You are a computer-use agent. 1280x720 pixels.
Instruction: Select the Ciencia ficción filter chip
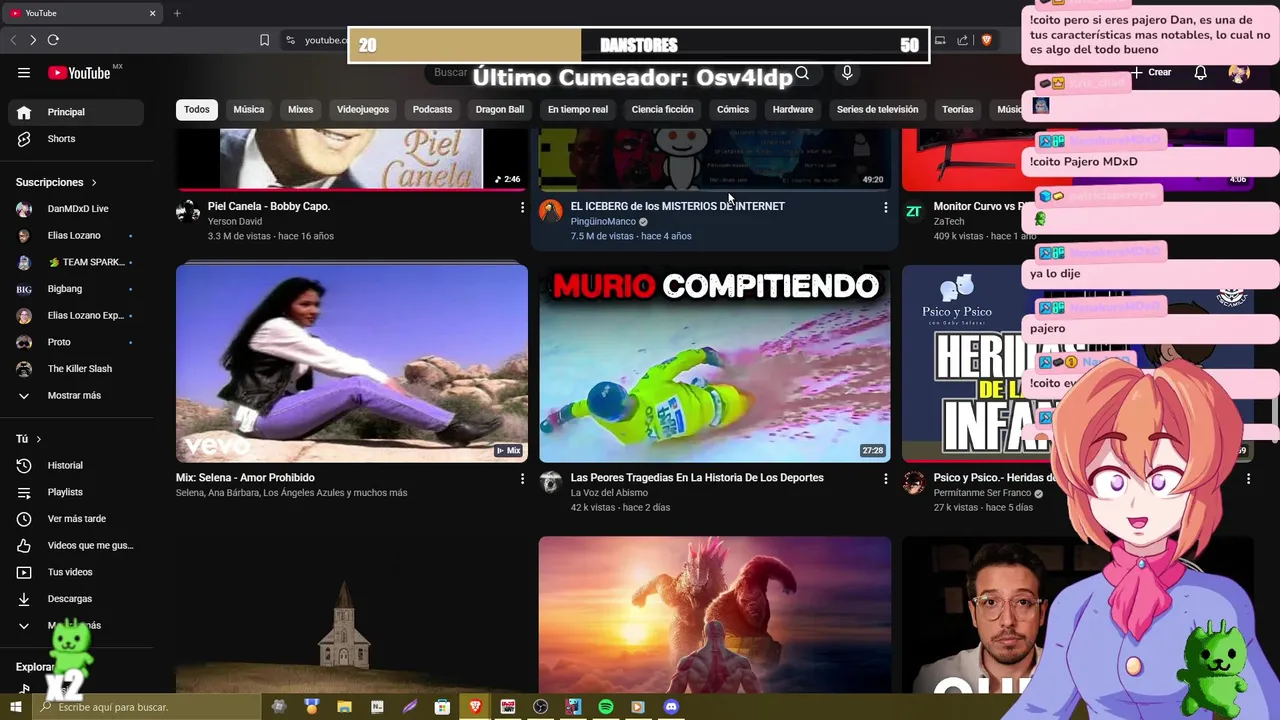click(662, 109)
